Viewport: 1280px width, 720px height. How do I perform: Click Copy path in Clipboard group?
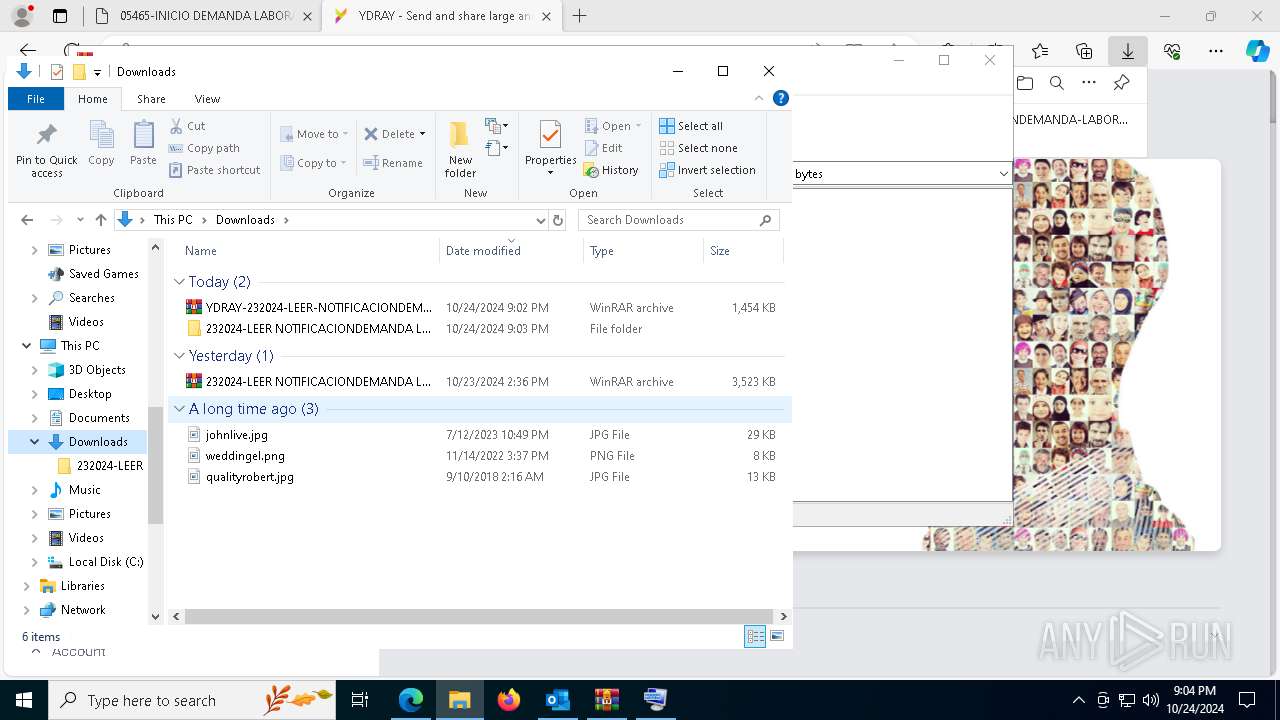204,148
